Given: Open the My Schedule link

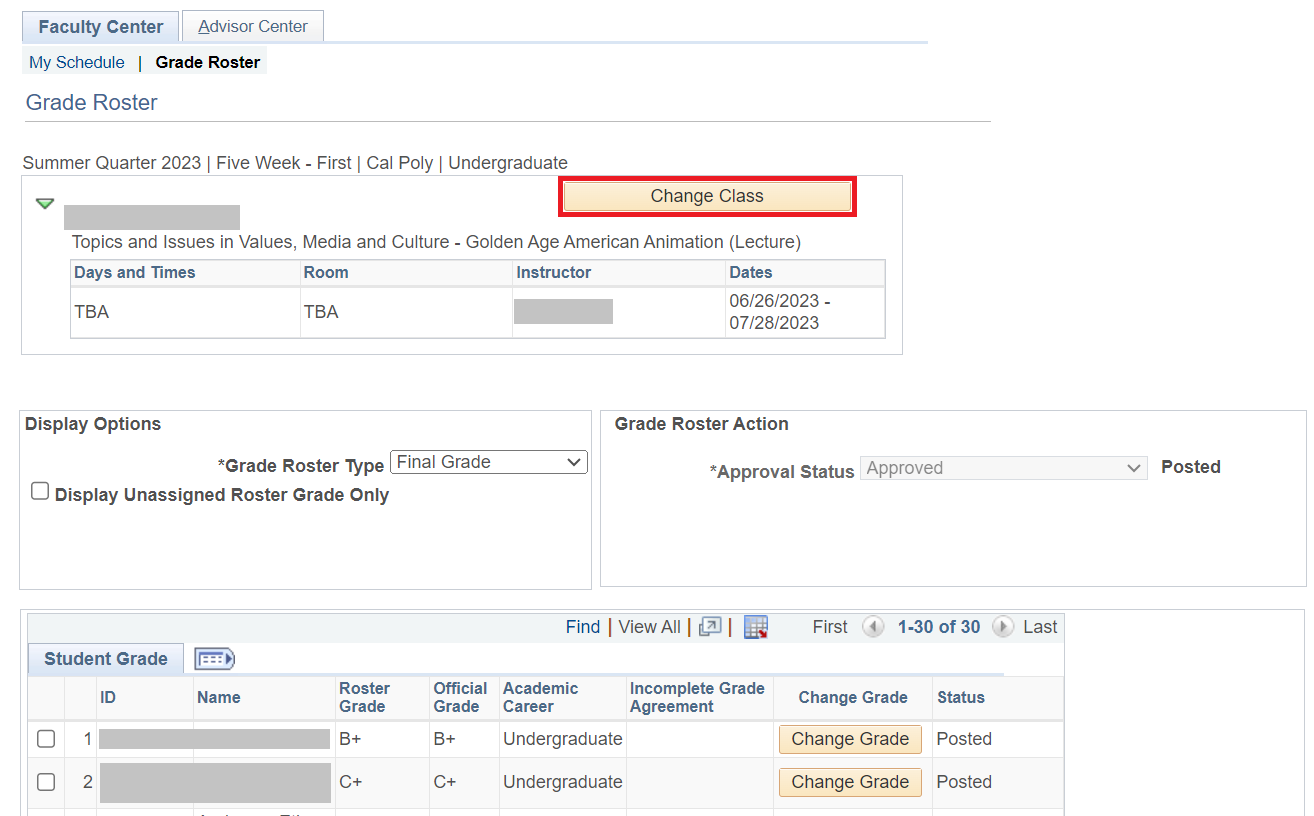Looking at the screenshot, I should tap(77, 62).
